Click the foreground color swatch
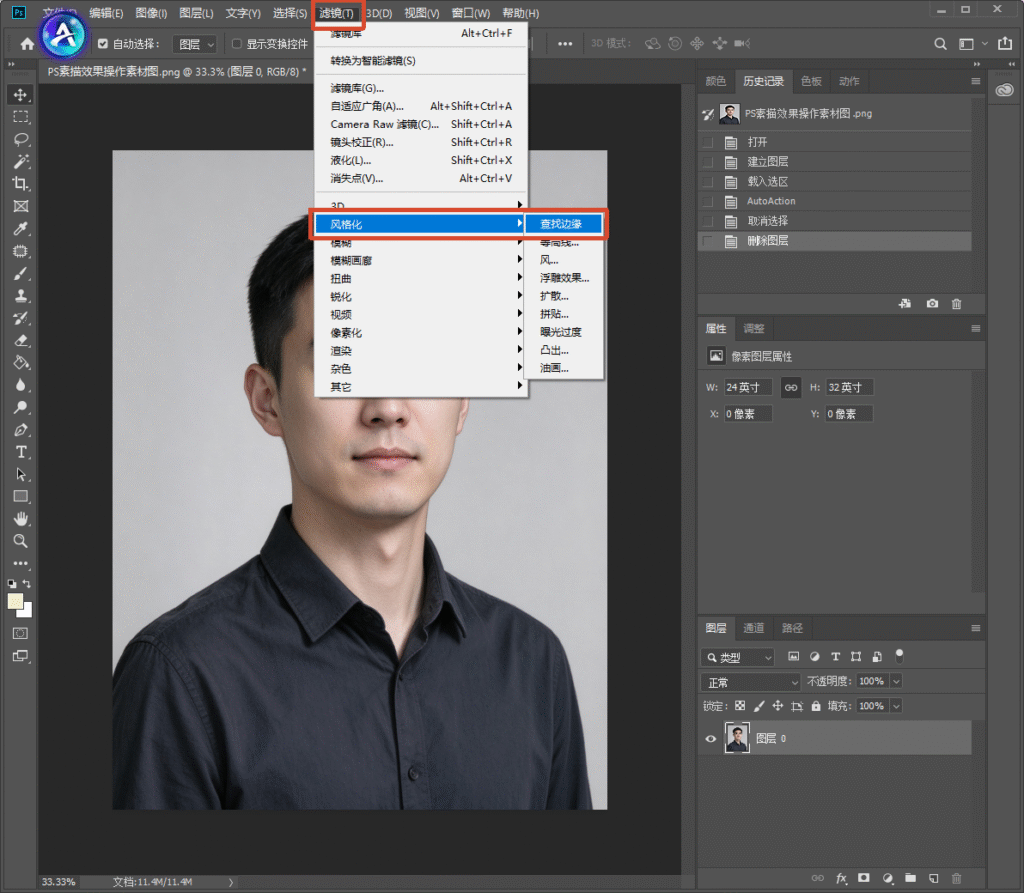Viewport: 1024px width, 893px height. click(14, 601)
